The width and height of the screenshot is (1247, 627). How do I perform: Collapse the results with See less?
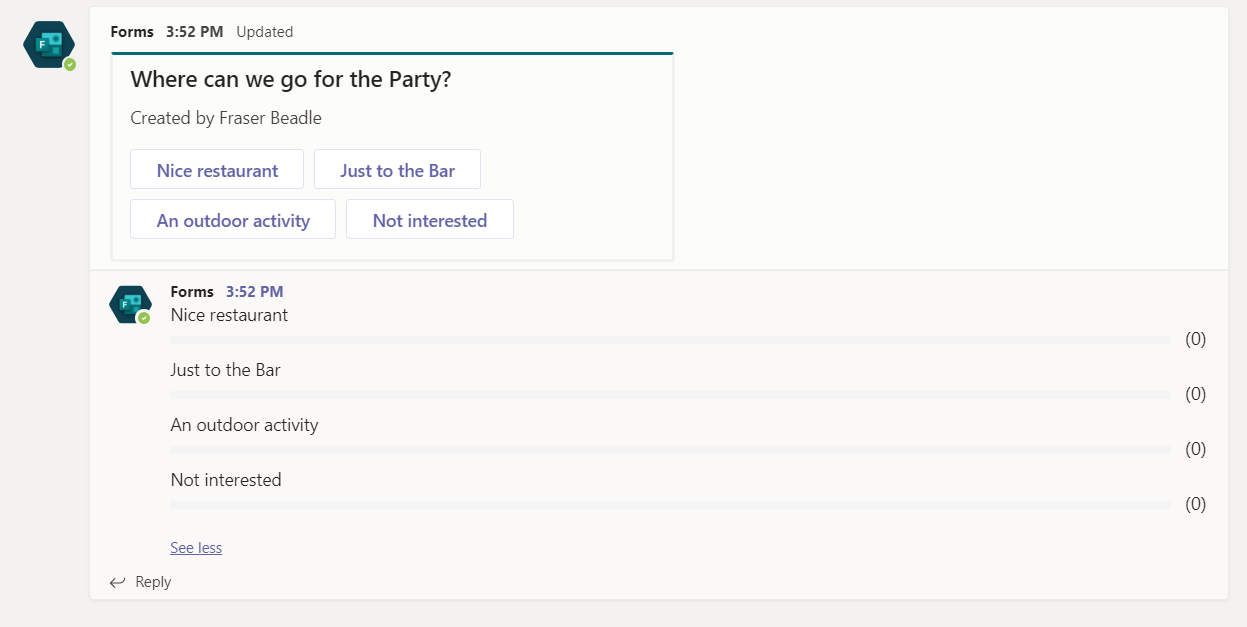click(x=196, y=548)
